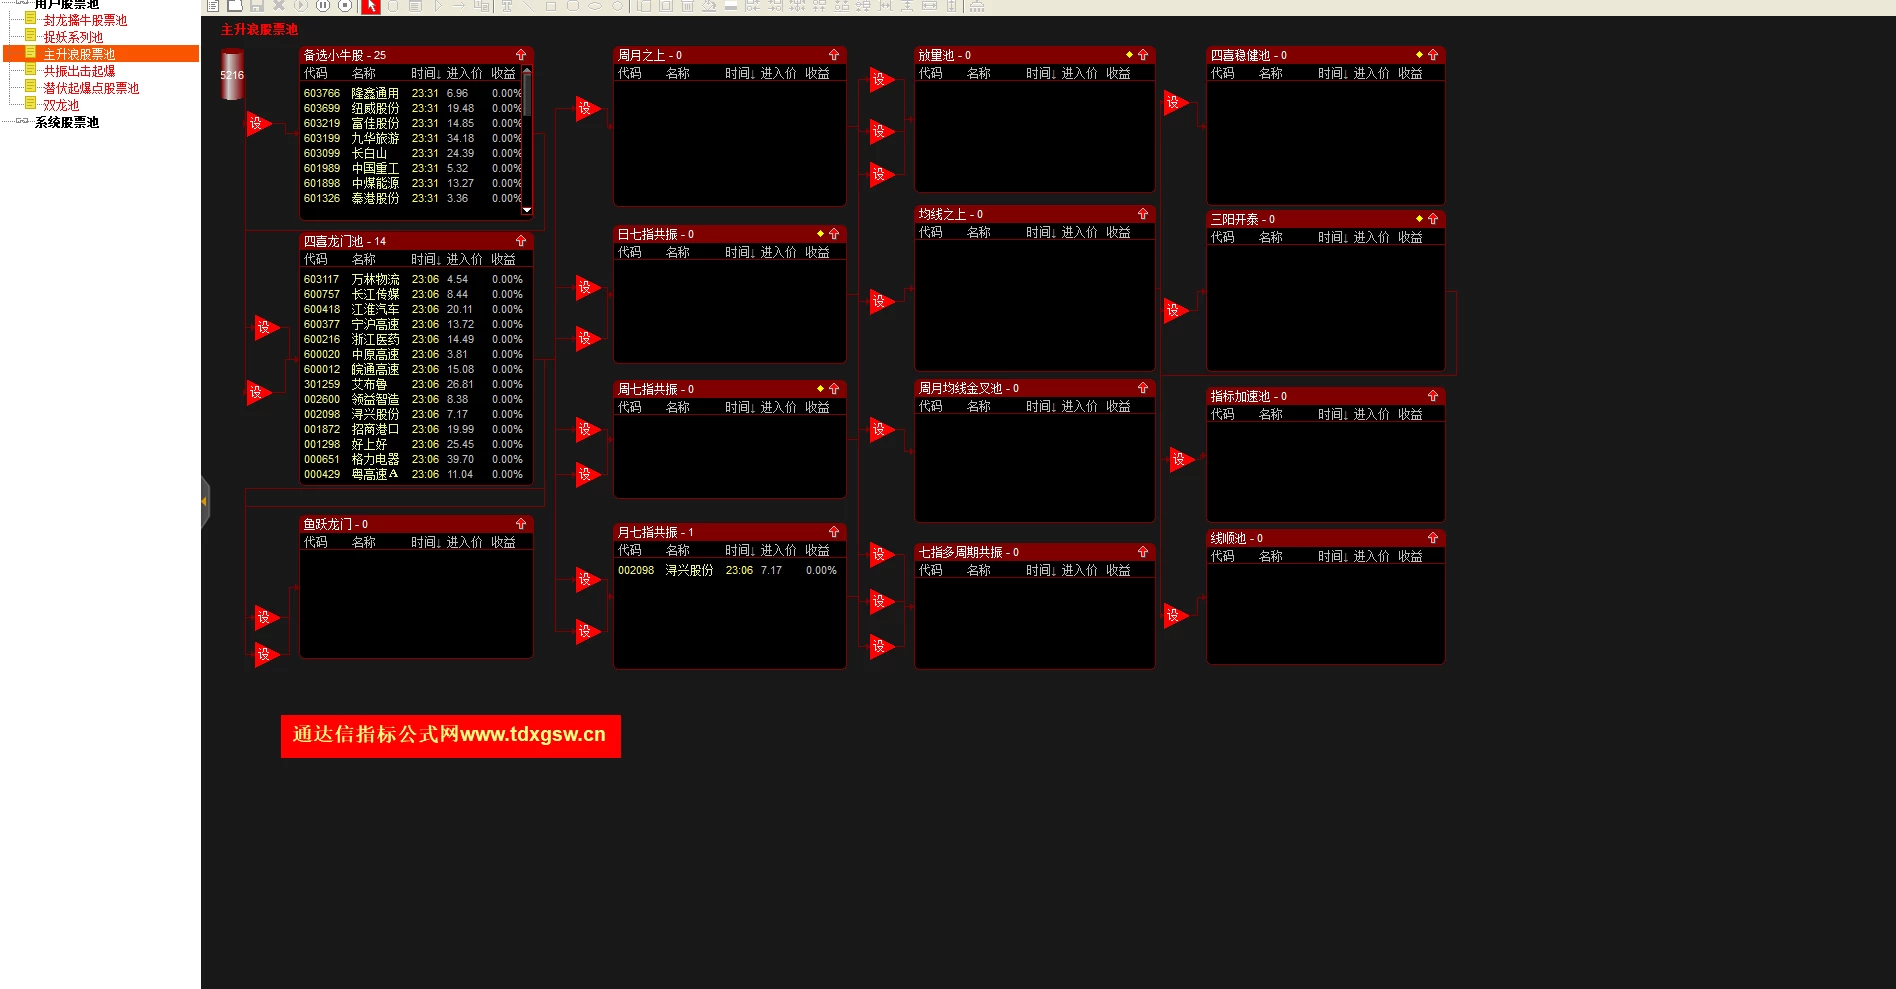Click the 七指多周期共振 - 0 panel title
The height and width of the screenshot is (989, 1896).
pyautogui.click(x=969, y=552)
